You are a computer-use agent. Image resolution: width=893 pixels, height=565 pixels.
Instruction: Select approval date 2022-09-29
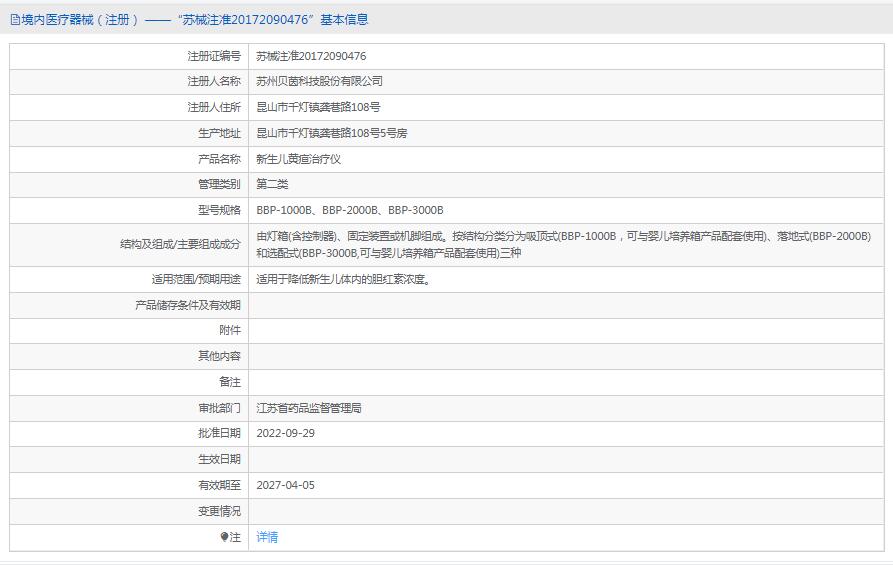click(285, 433)
